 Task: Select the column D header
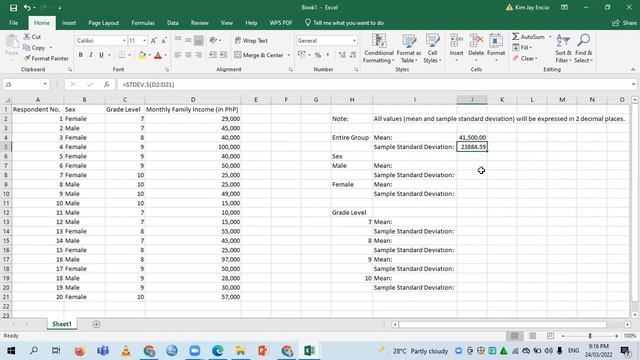pyautogui.click(x=193, y=100)
